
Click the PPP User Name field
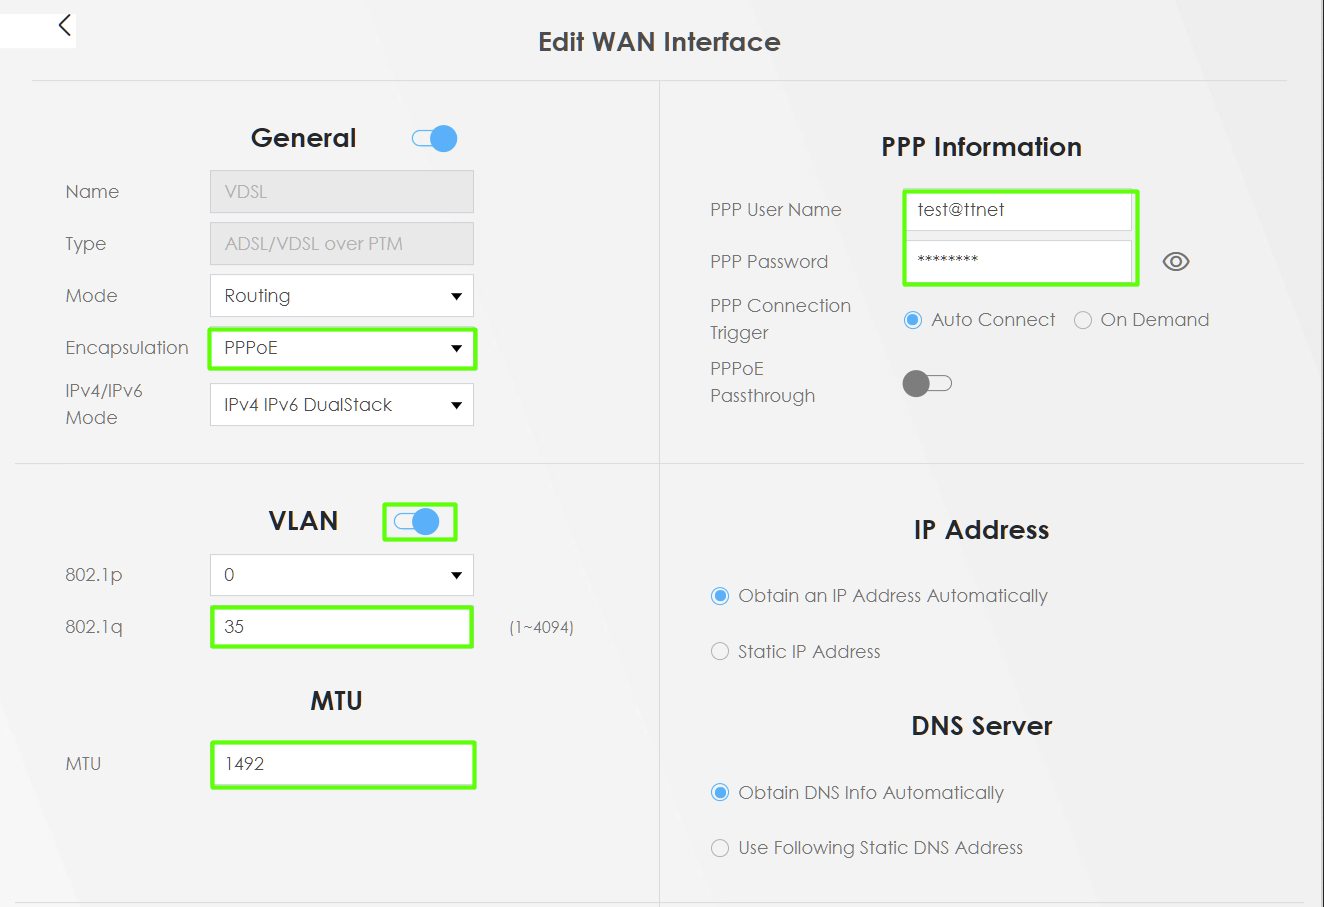1019,211
